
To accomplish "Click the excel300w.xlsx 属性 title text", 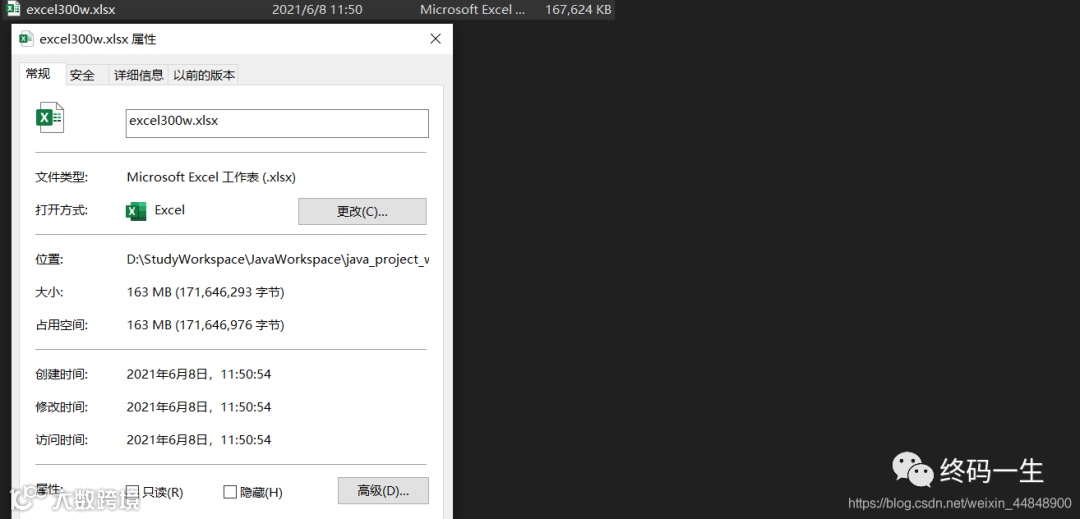I will pos(98,39).
